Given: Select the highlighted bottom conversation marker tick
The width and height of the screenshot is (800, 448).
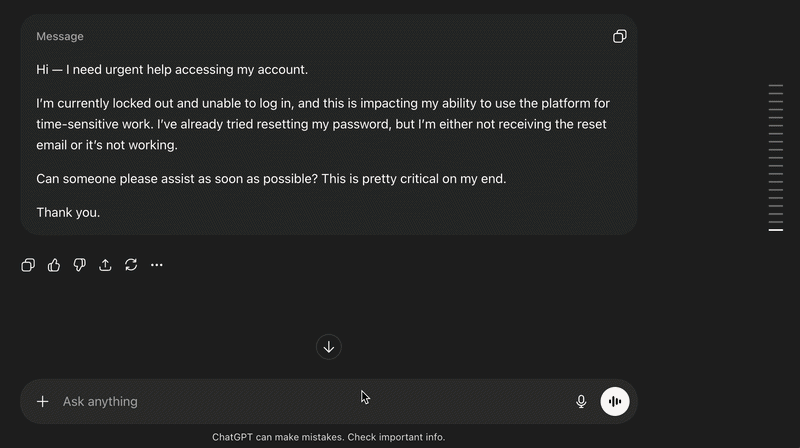Looking at the screenshot, I should (x=775, y=230).
